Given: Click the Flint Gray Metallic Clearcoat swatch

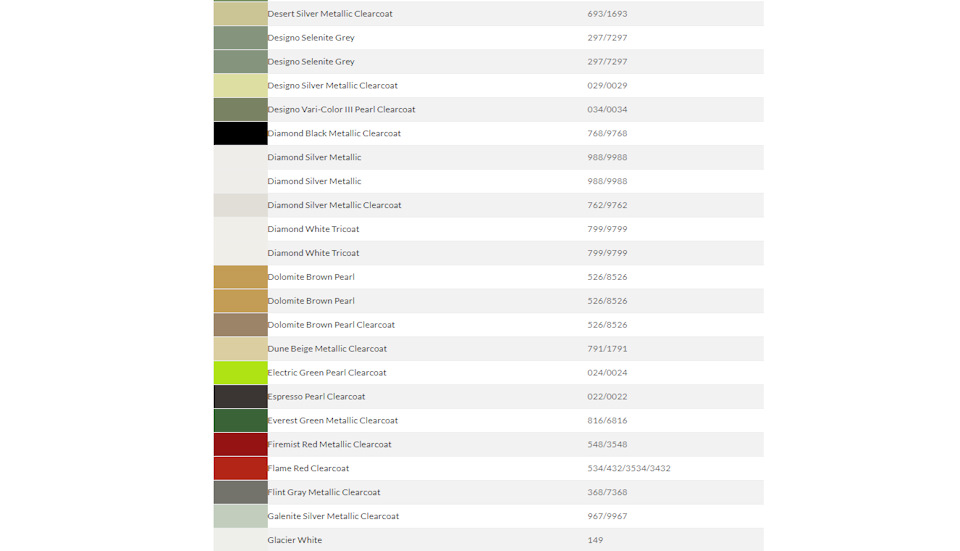Looking at the screenshot, I should click(x=240, y=492).
